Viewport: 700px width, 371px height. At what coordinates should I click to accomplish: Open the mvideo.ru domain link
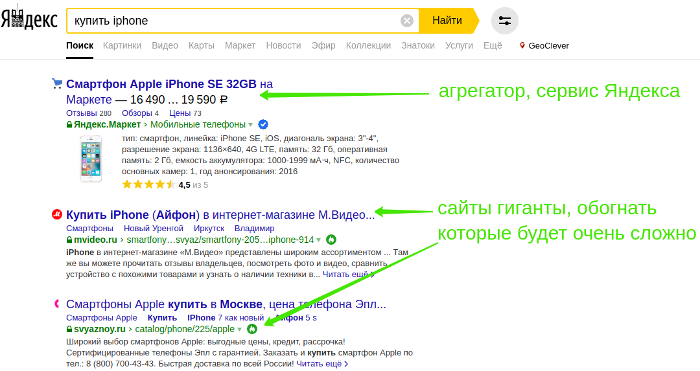point(96,240)
